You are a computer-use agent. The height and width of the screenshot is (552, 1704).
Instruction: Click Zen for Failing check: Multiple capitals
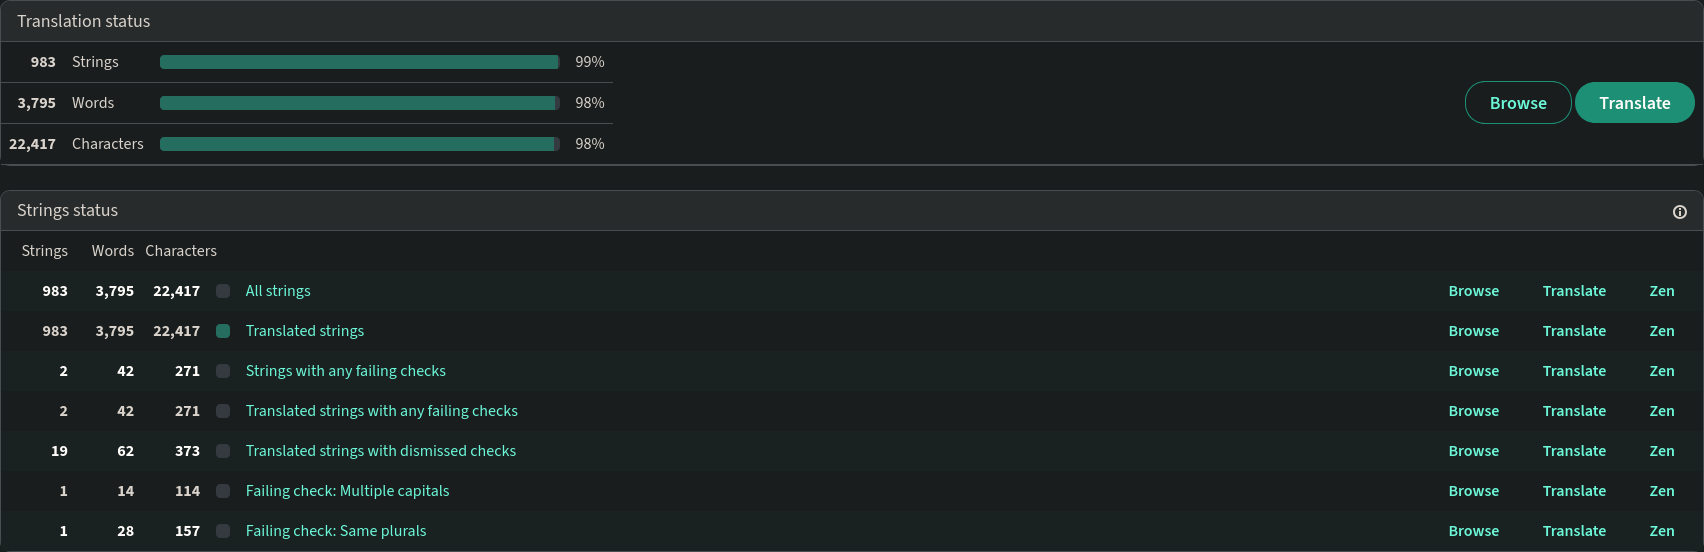click(1662, 491)
